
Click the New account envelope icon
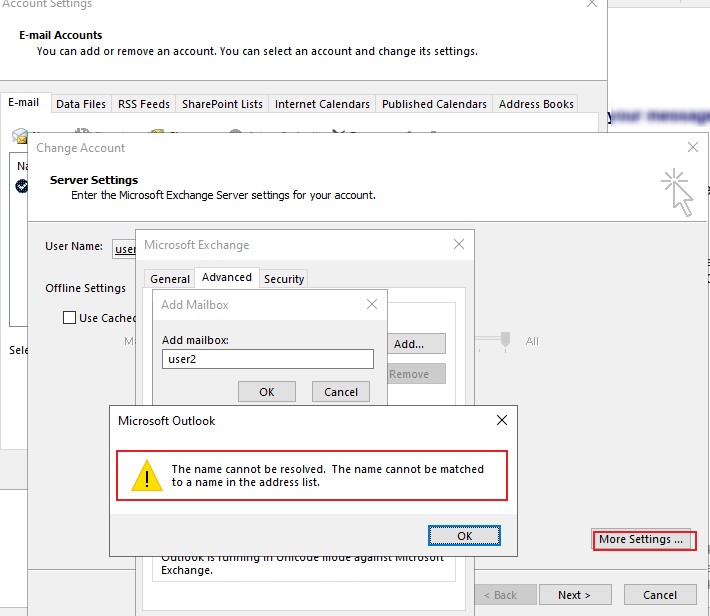20,135
